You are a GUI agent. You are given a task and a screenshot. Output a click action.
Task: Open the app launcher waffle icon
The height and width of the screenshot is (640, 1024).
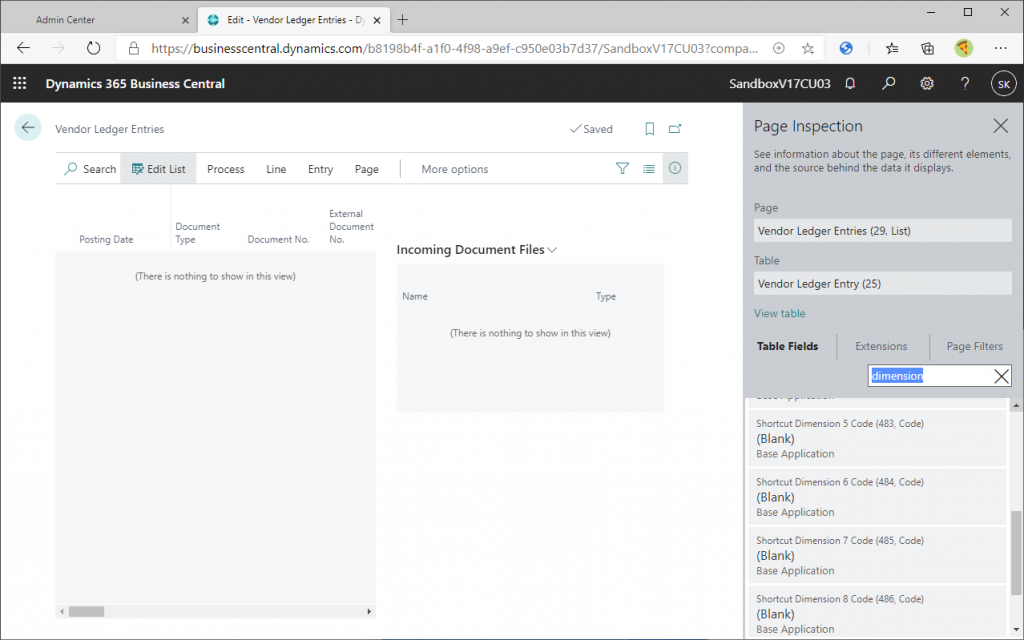(20, 84)
